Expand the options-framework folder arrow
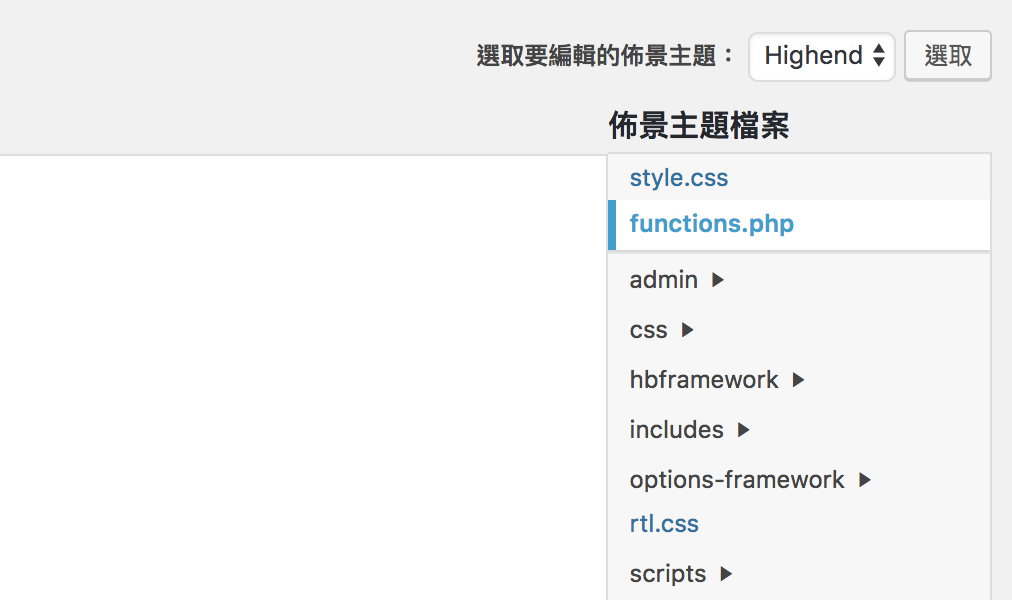 (x=865, y=480)
